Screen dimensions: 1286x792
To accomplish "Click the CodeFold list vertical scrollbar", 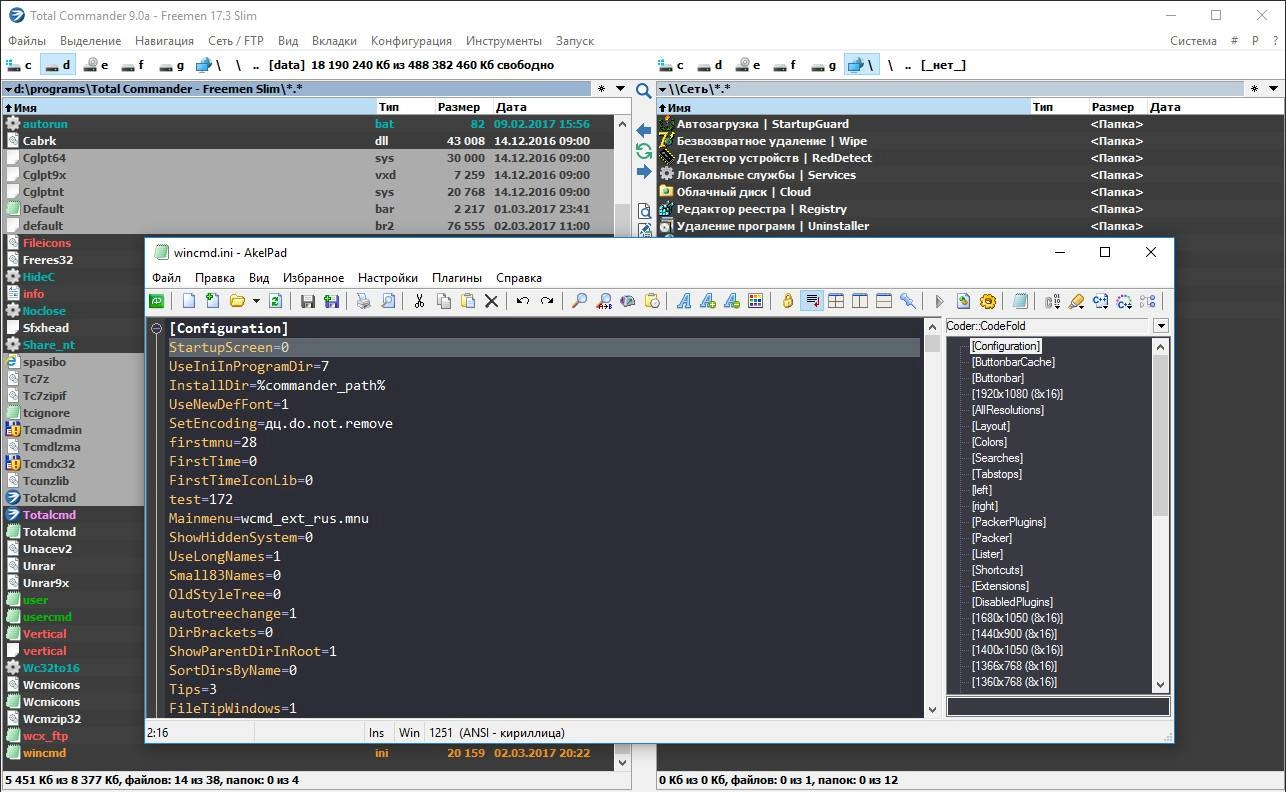I will (x=1161, y=515).
